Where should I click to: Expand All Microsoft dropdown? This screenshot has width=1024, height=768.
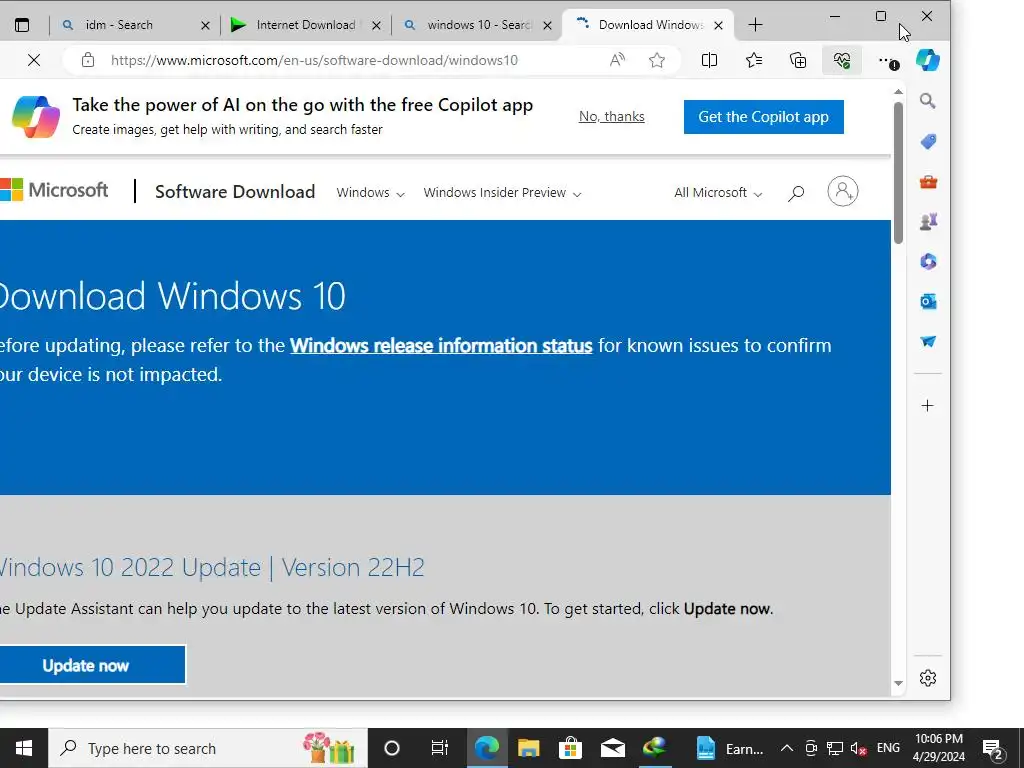click(718, 193)
